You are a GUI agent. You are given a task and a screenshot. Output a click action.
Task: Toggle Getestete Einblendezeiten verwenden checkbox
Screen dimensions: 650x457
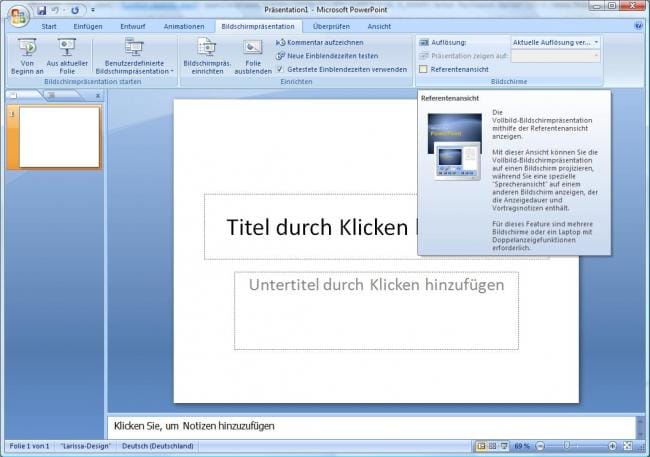pos(281,69)
